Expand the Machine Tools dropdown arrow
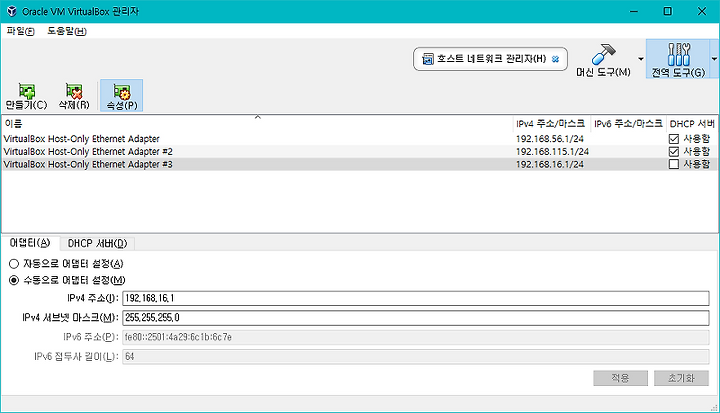Image resolution: width=720 pixels, height=413 pixels. [x=641, y=59]
